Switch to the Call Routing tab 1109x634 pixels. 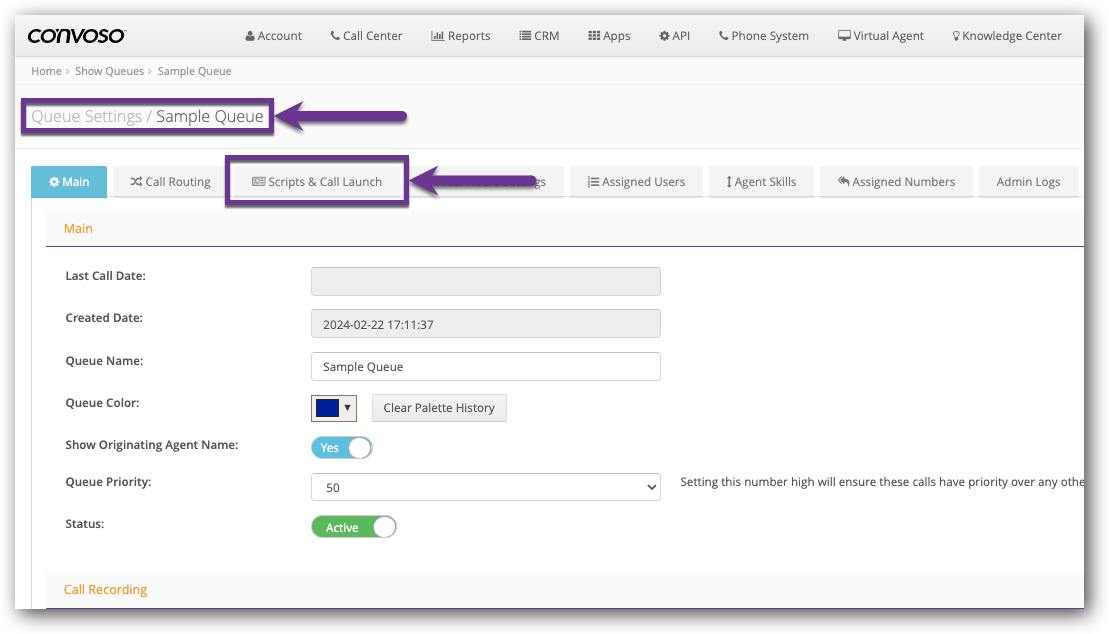[x=170, y=182]
